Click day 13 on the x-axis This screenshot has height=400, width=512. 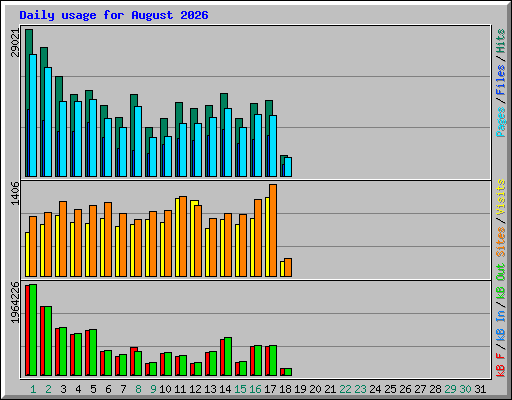click(210, 389)
